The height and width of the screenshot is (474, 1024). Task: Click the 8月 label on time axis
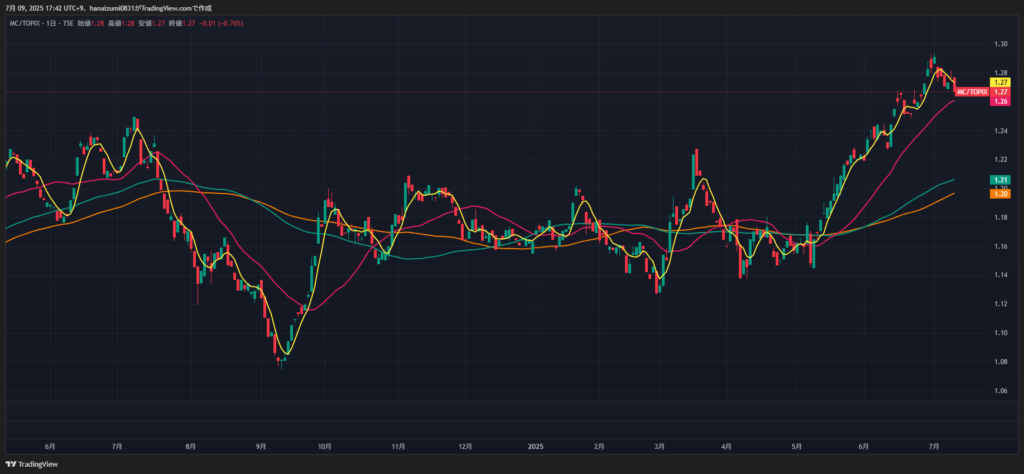coord(191,447)
